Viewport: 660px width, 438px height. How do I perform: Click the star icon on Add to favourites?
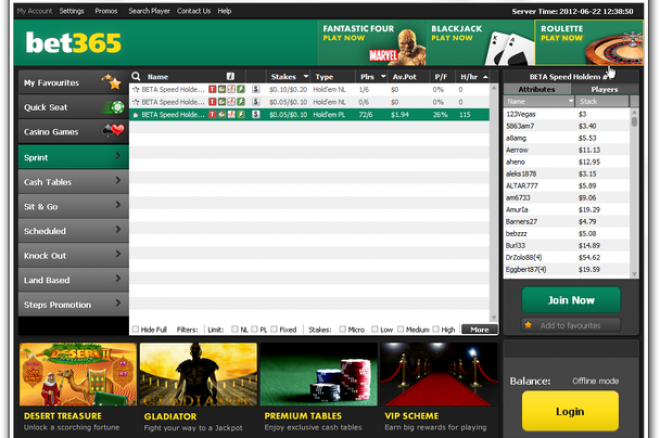528,325
